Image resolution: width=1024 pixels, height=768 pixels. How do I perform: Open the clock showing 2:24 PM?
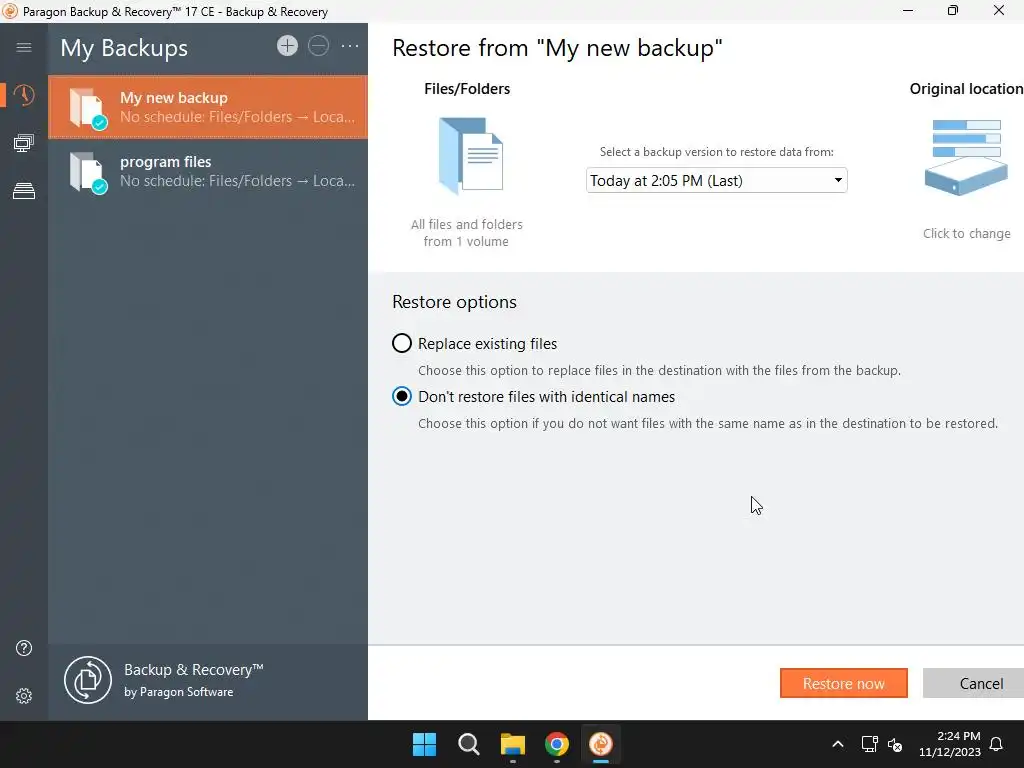tap(950, 744)
